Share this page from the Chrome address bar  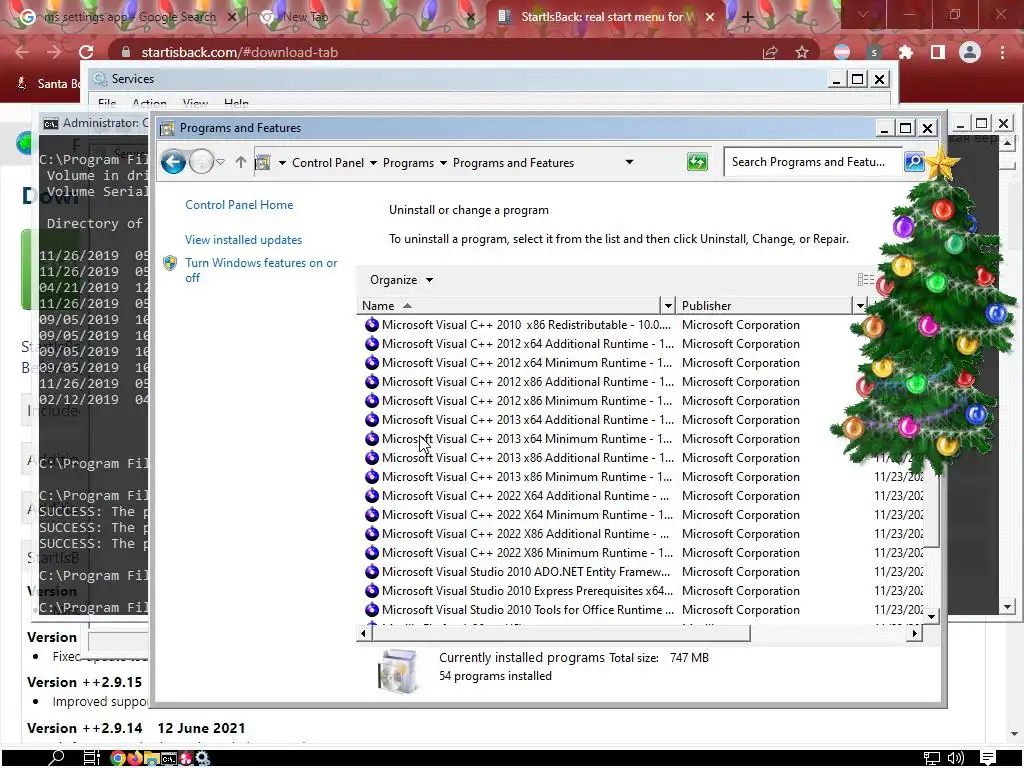770,52
